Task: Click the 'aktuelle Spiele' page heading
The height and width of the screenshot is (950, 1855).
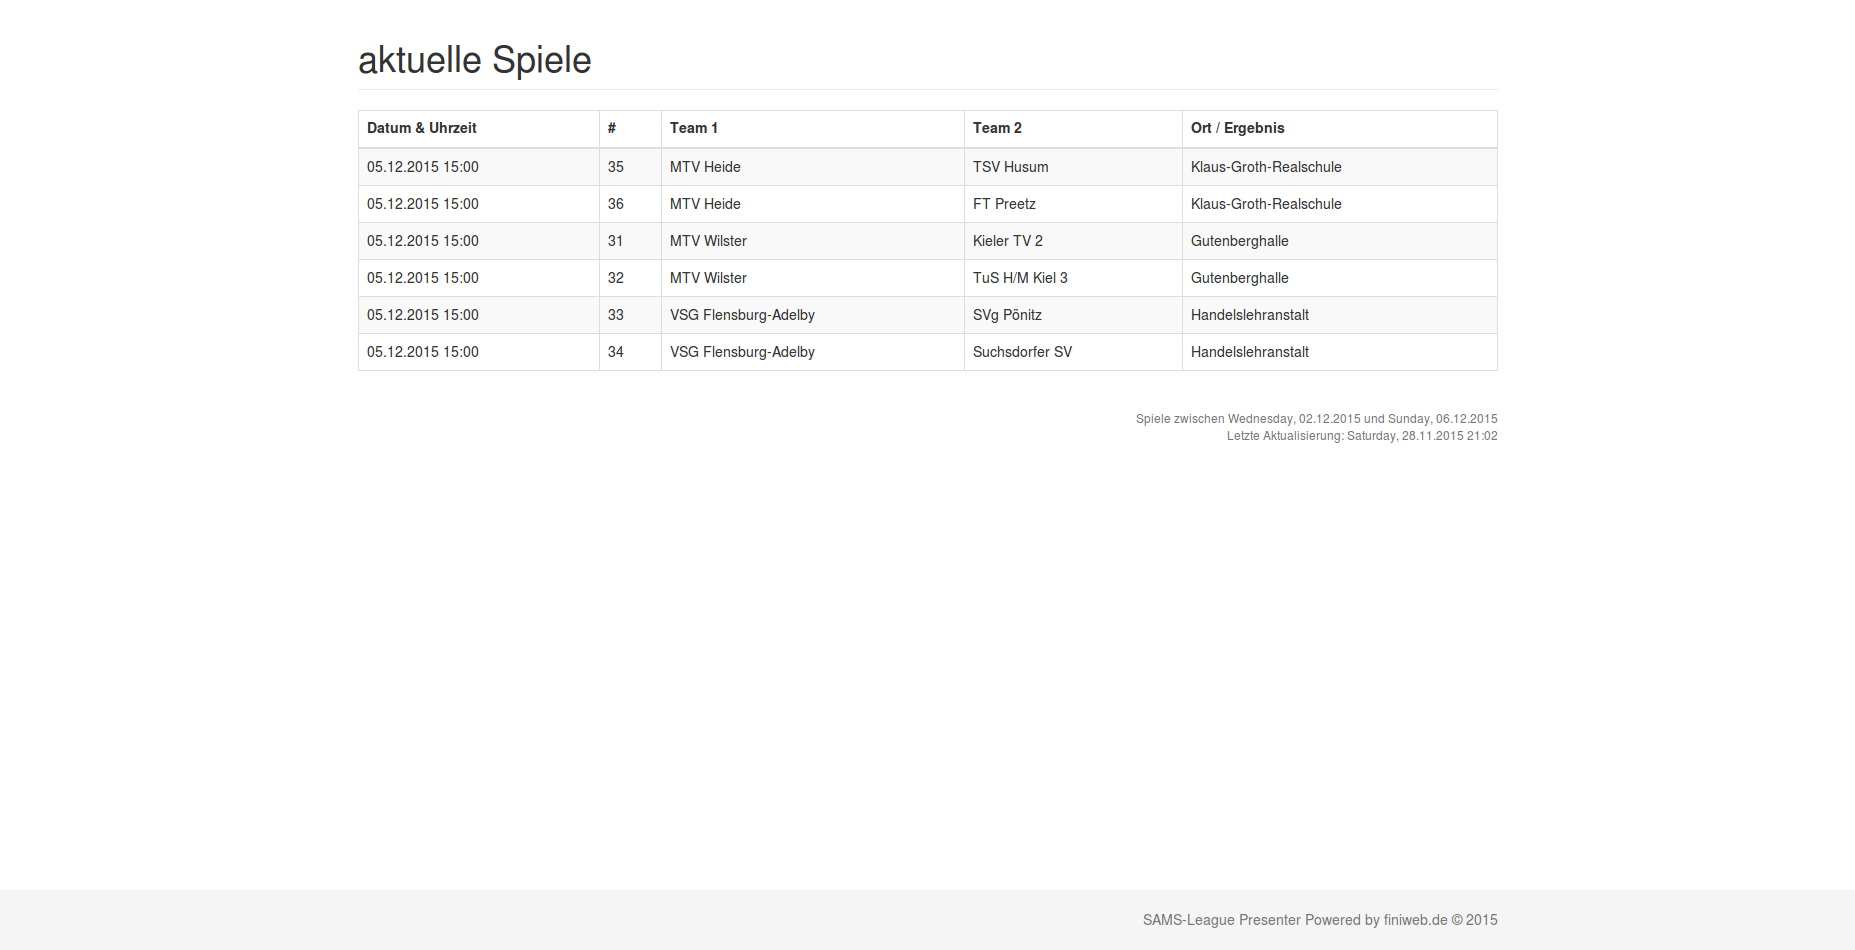Action: pyautogui.click(x=475, y=60)
